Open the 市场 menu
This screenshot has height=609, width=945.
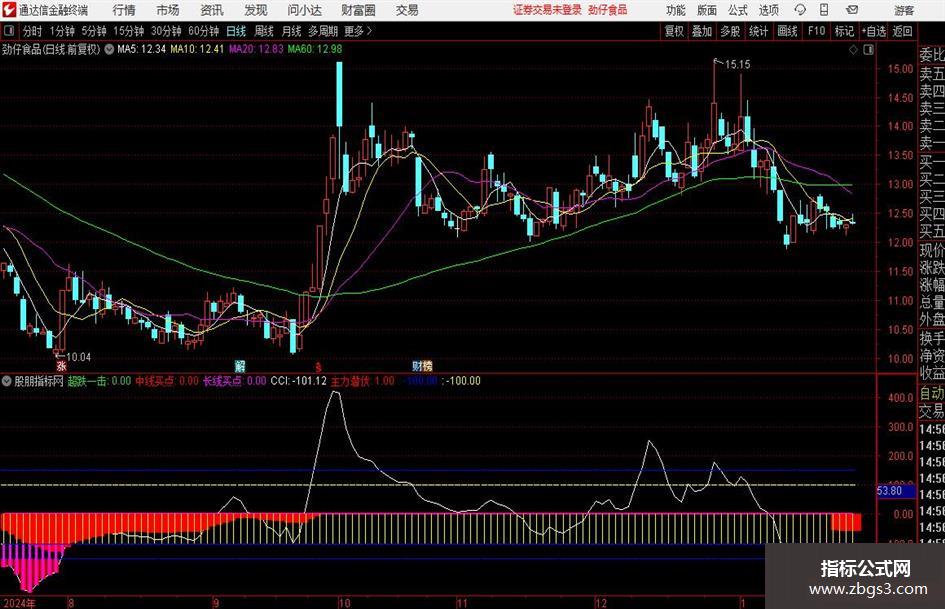click(168, 10)
